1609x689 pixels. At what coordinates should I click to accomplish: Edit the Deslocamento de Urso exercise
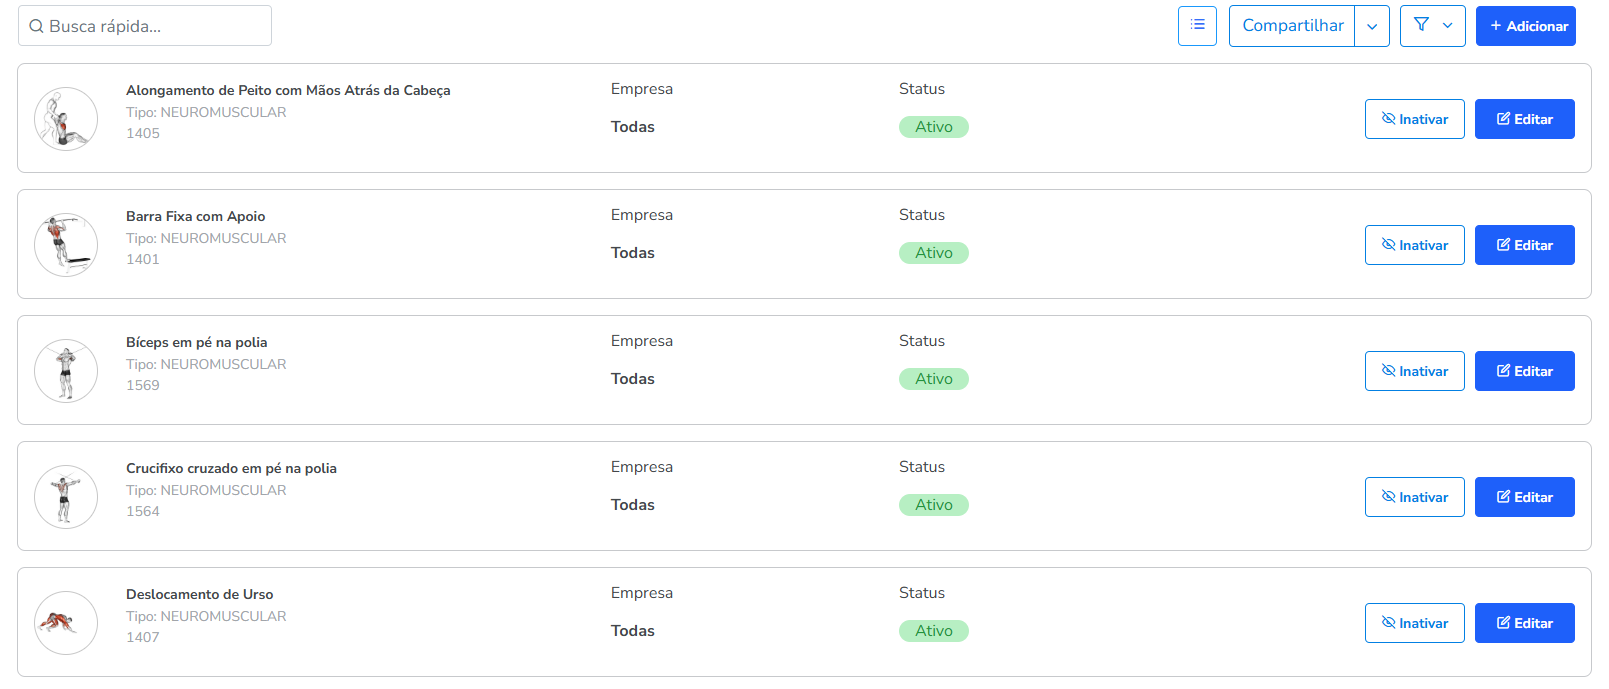point(1524,623)
